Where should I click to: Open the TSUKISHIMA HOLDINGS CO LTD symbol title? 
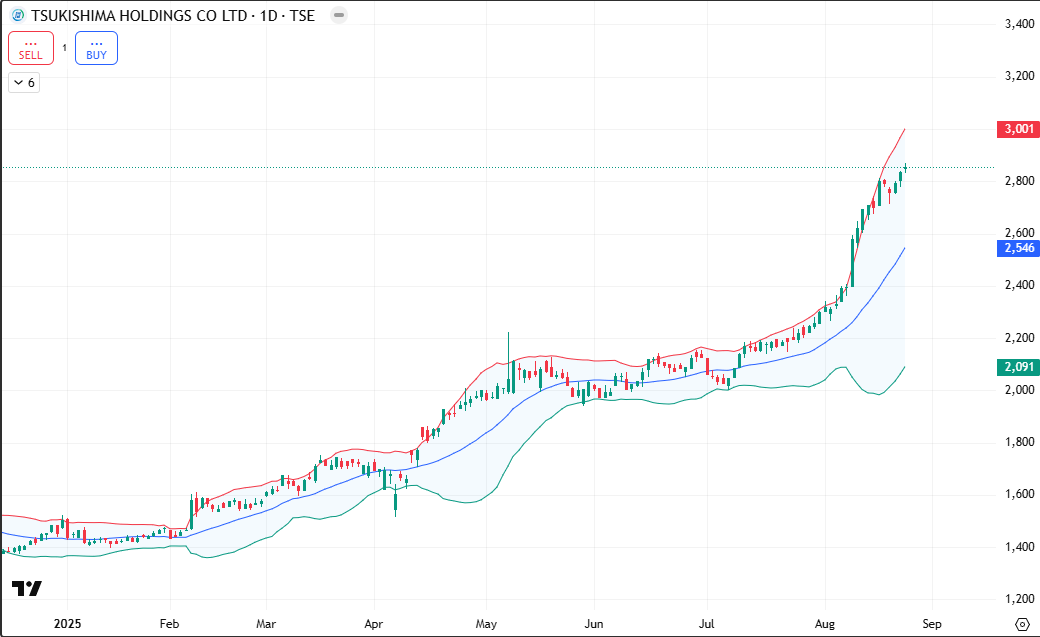pos(172,15)
